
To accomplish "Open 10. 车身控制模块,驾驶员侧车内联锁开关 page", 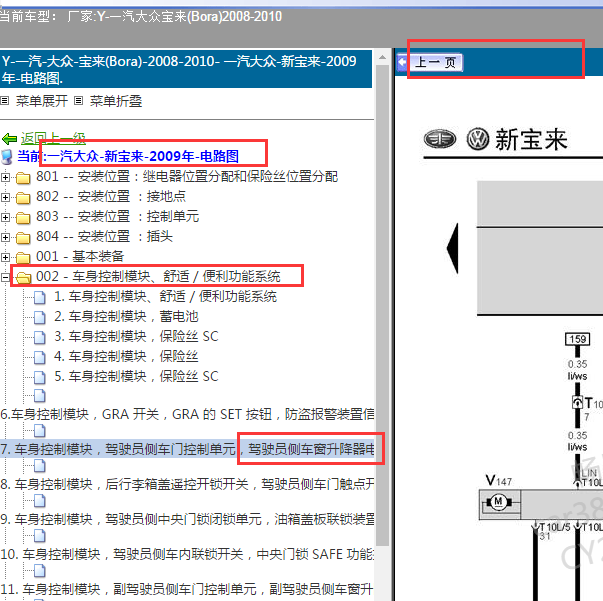I will point(187,554).
